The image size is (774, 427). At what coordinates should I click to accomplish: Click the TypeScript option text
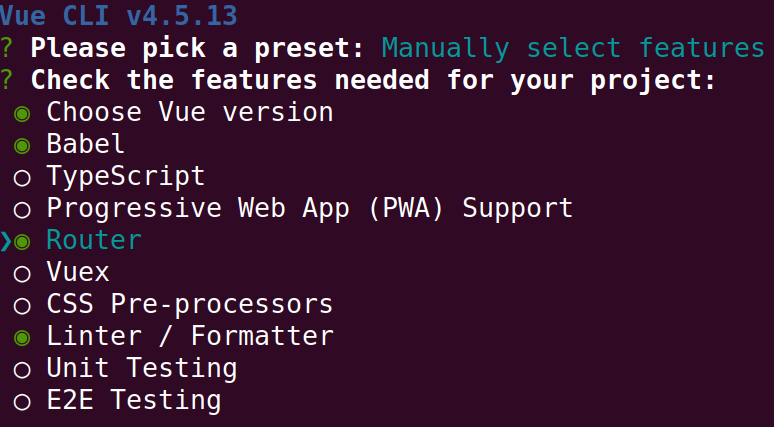(126, 176)
